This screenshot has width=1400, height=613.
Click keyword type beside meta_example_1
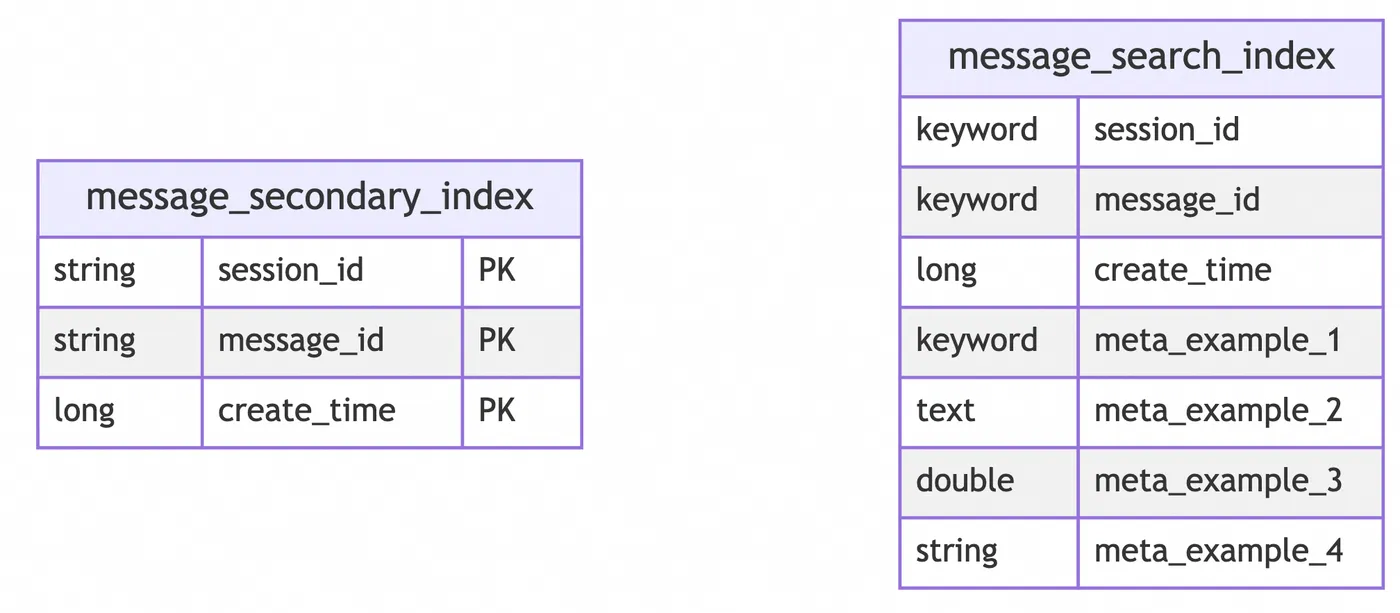[x=989, y=341]
